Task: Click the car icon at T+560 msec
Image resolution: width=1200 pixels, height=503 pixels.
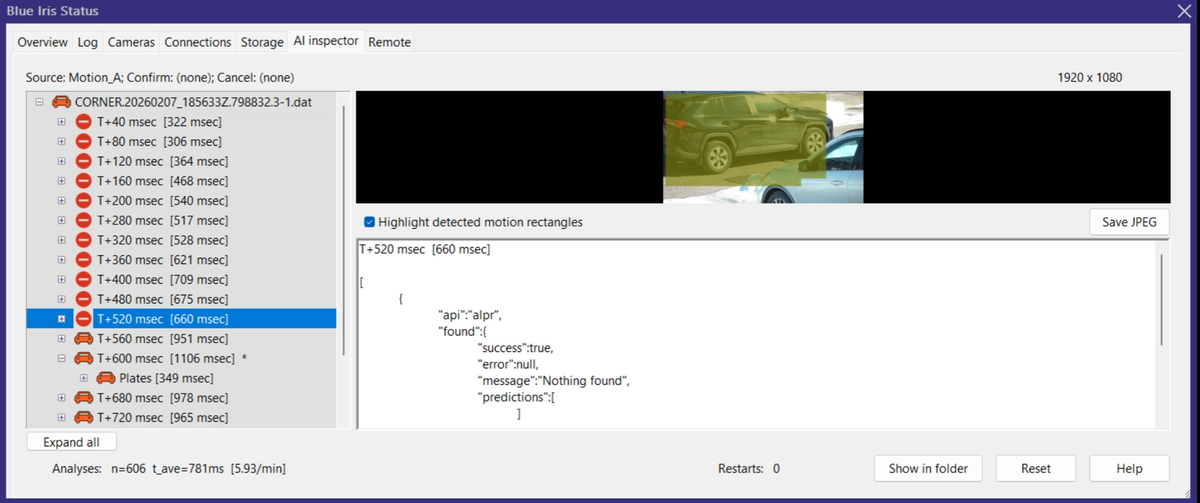Action: [84, 339]
